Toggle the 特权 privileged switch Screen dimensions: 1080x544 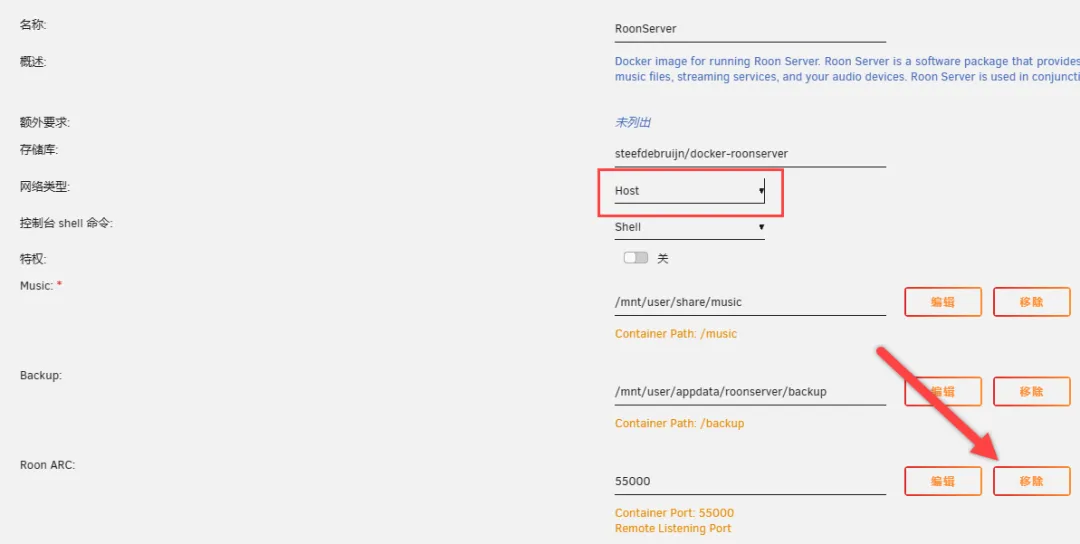[x=635, y=258]
